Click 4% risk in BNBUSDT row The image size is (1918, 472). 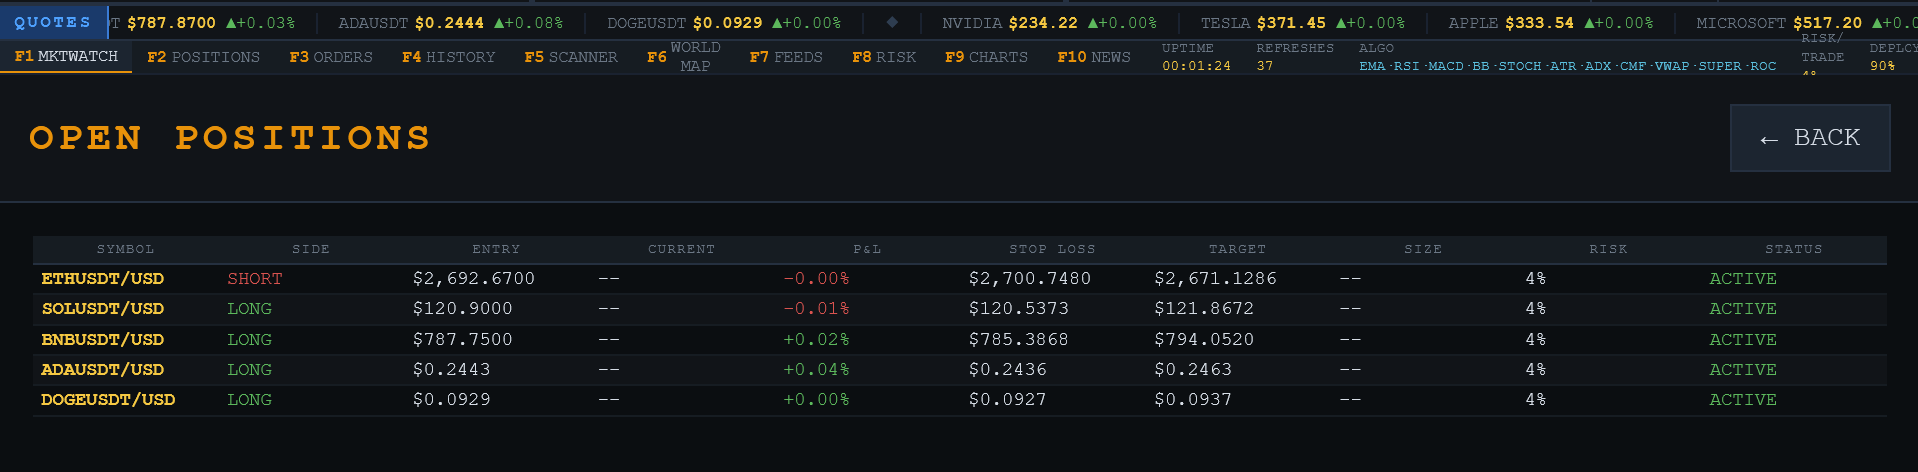(1536, 340)
